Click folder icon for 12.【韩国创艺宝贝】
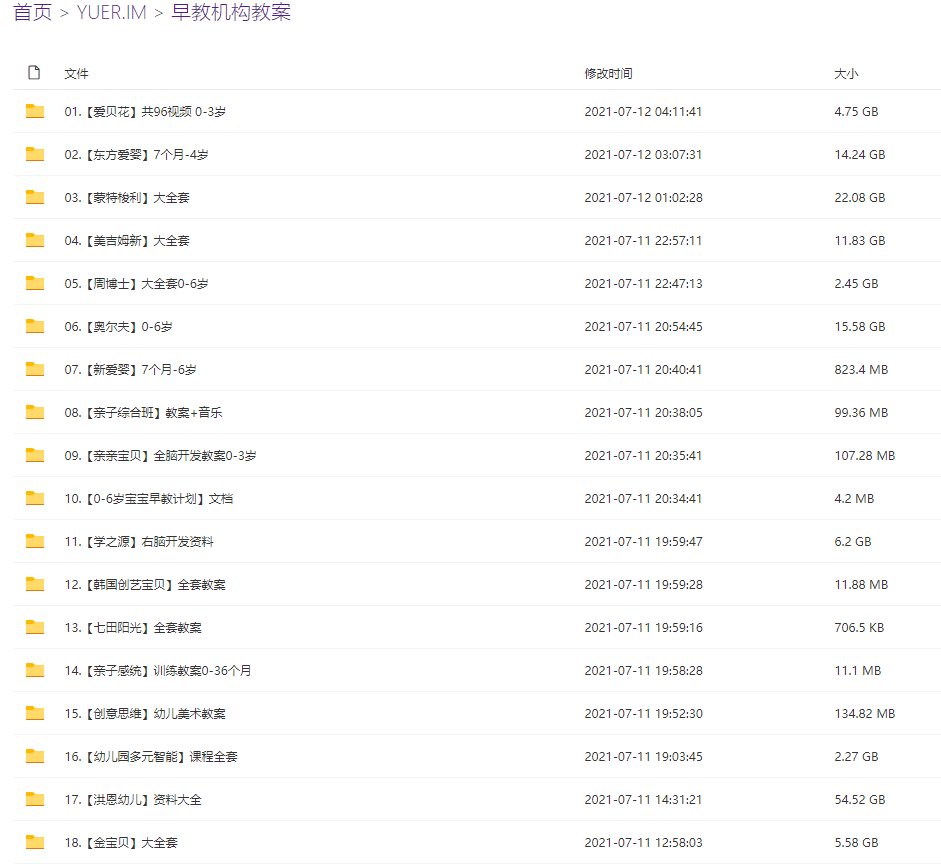The height and width of the screenshot is (864, 941). pos(35,584)
